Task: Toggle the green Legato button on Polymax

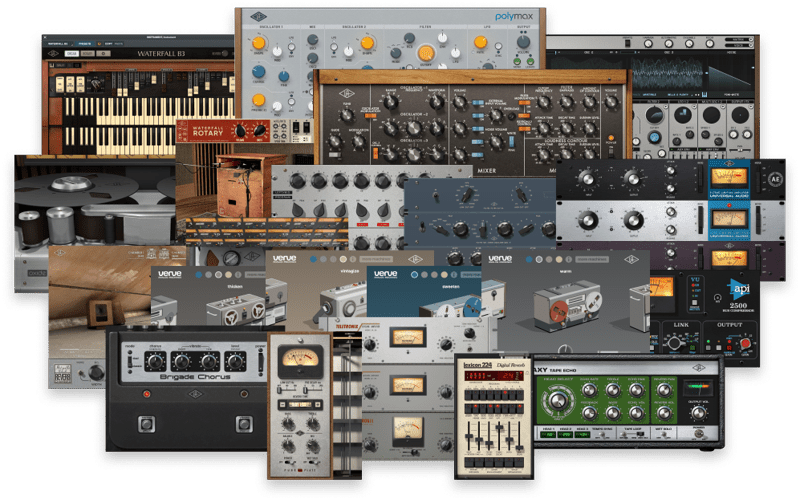Action: point(530,61)
